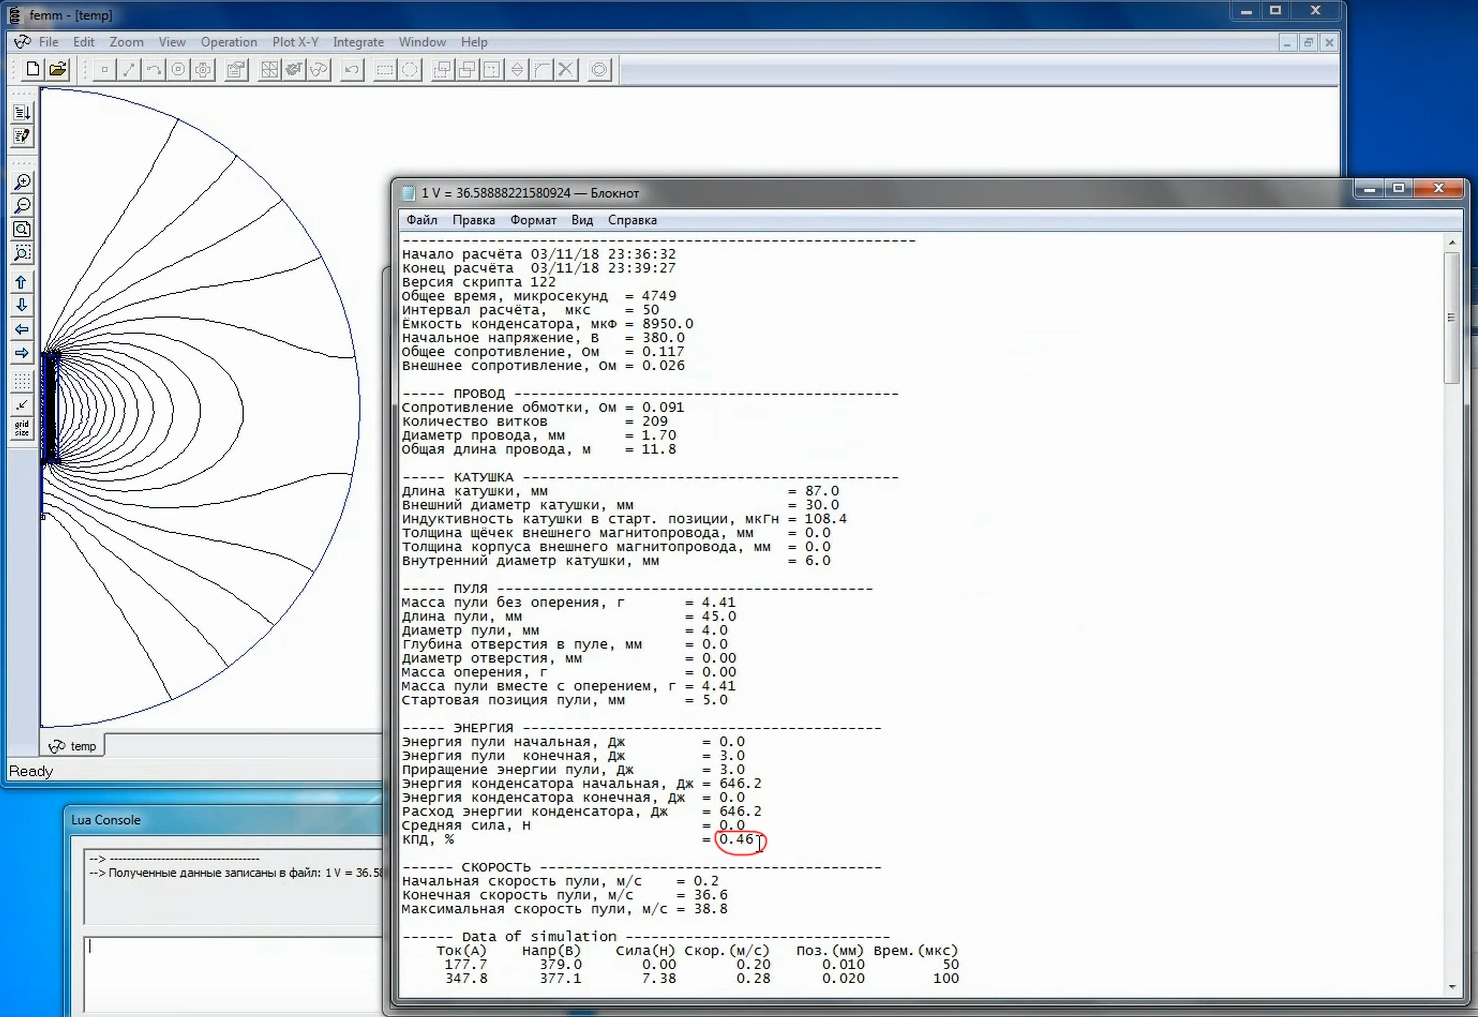The width and height of the screenshot is (1478, 1017).
Task: Click the Notepad vertical scrollbar thumb
Action: (x=1451, y=317)
